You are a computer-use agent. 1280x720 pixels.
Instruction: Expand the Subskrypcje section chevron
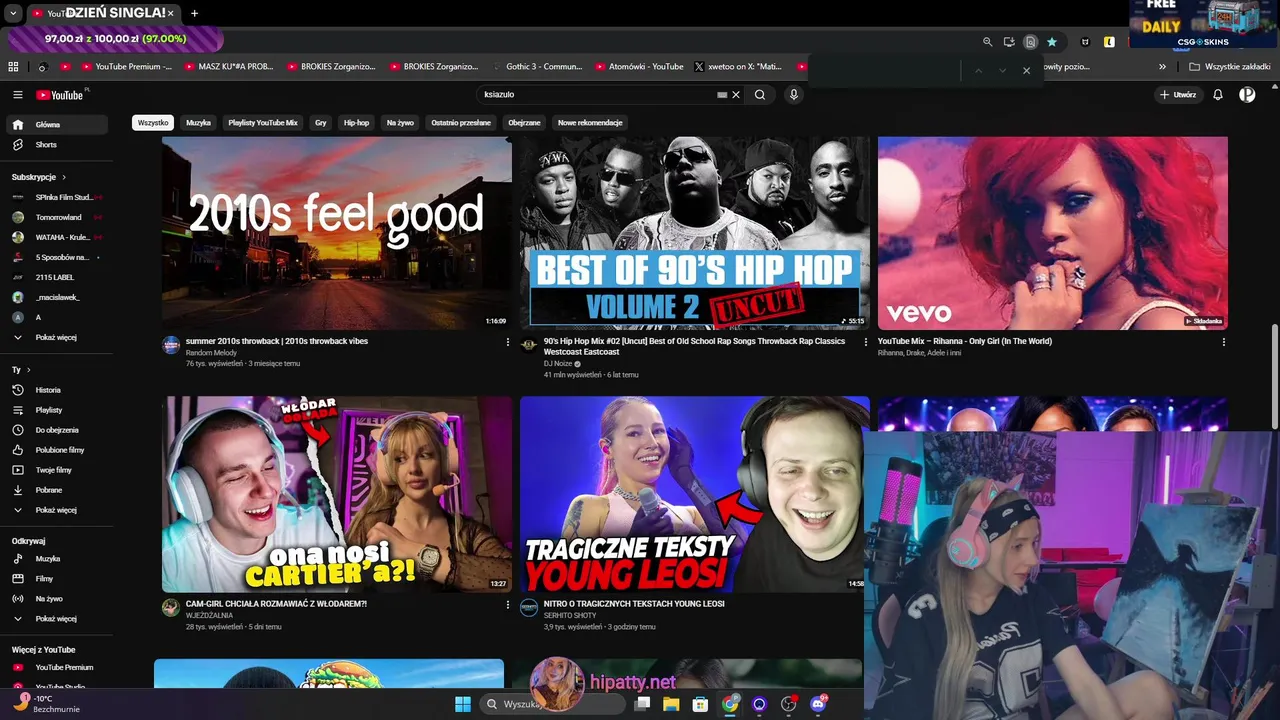64,177
